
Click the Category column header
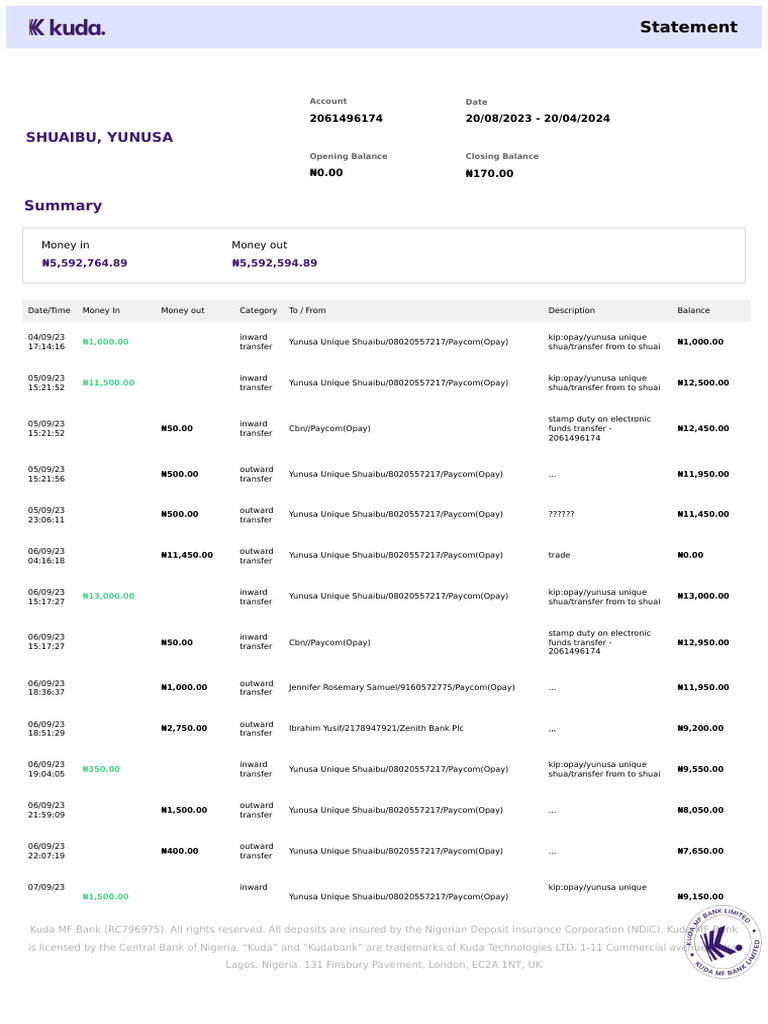pos(258,310)
